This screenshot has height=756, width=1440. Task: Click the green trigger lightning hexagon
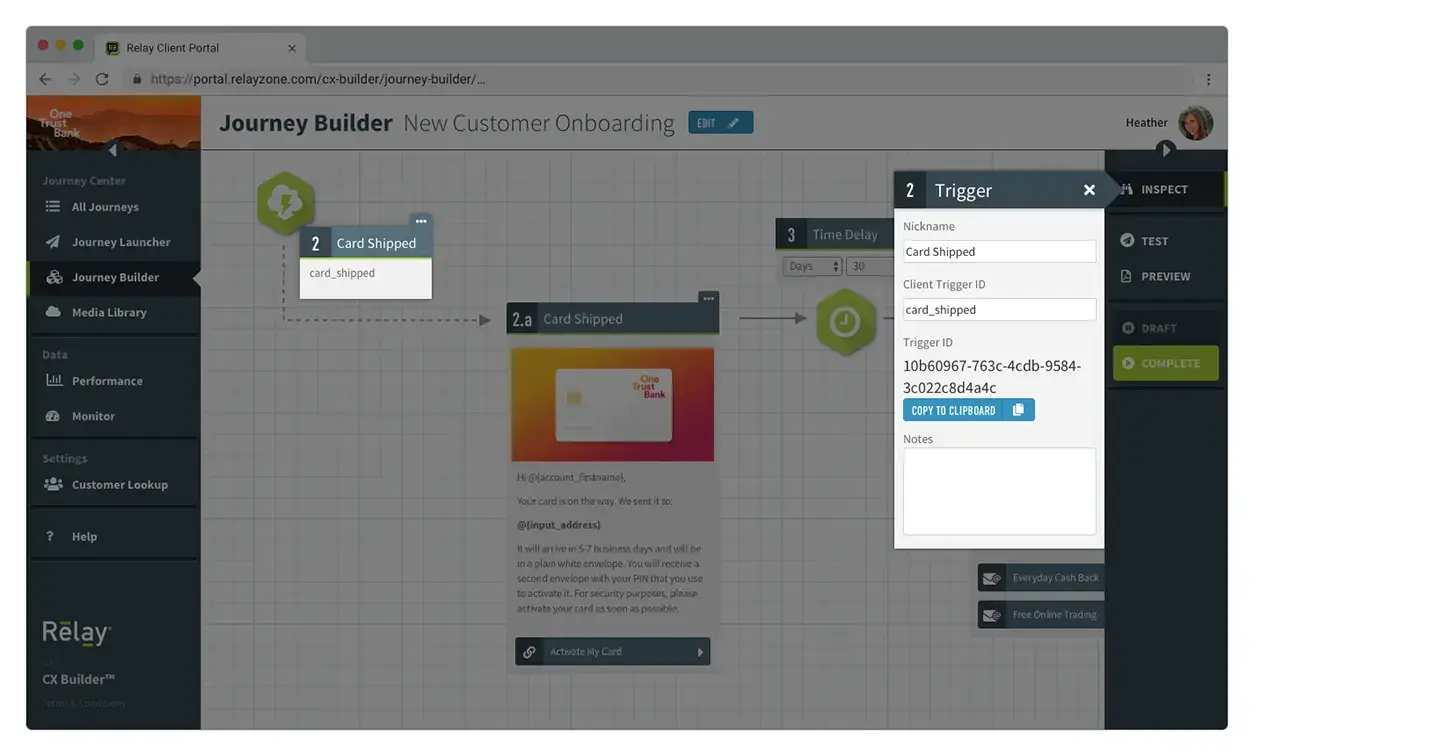(x=286, y=203)
